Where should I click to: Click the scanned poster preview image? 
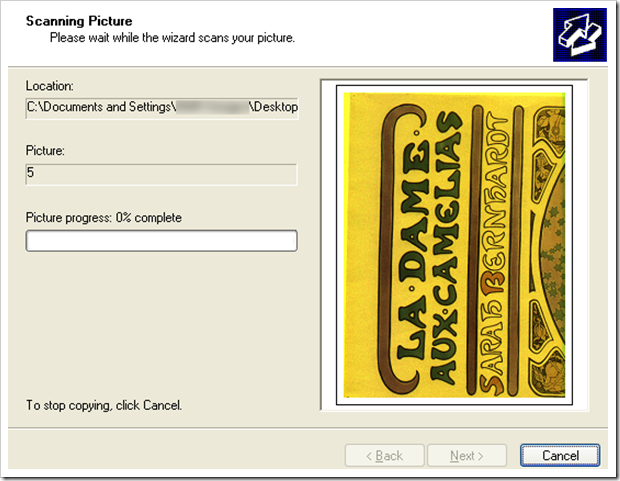tap(454, 245)
